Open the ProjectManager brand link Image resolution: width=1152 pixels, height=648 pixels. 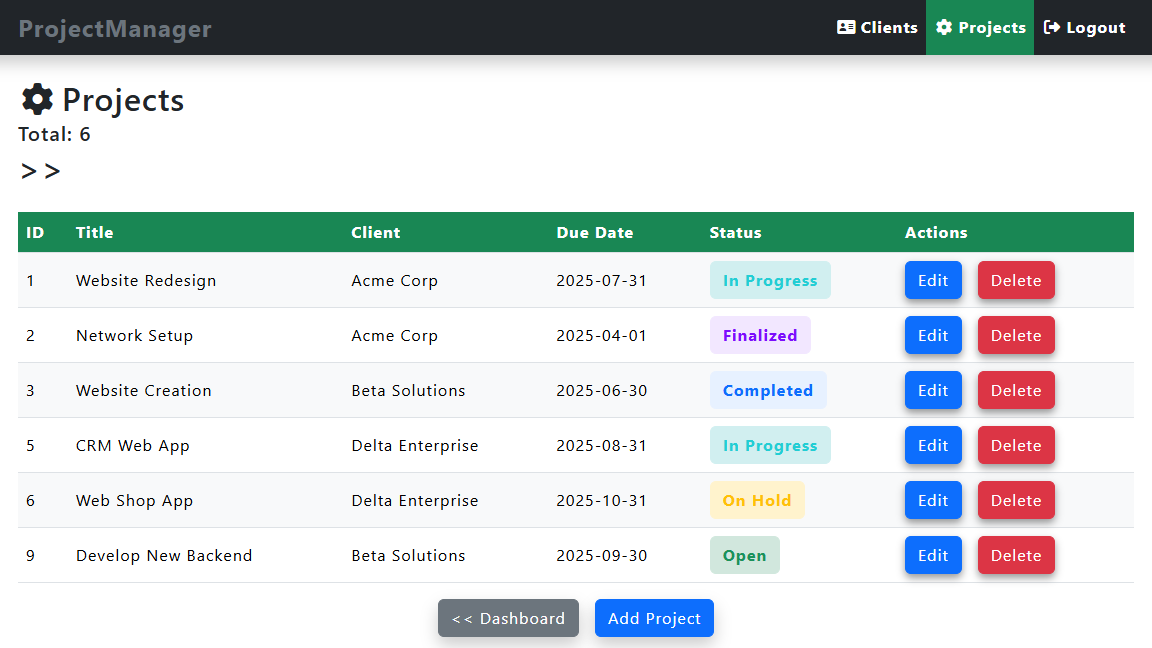pyautogui.click(x=115, y=28)
